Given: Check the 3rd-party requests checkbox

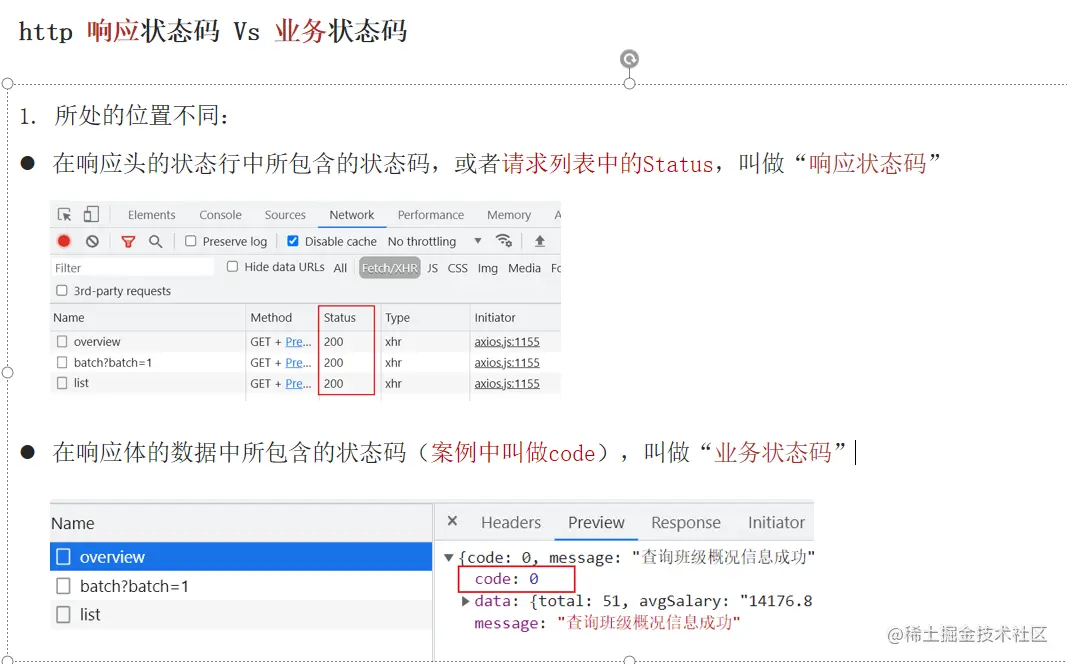Looking at the screenshot, I should click(62, 290).
